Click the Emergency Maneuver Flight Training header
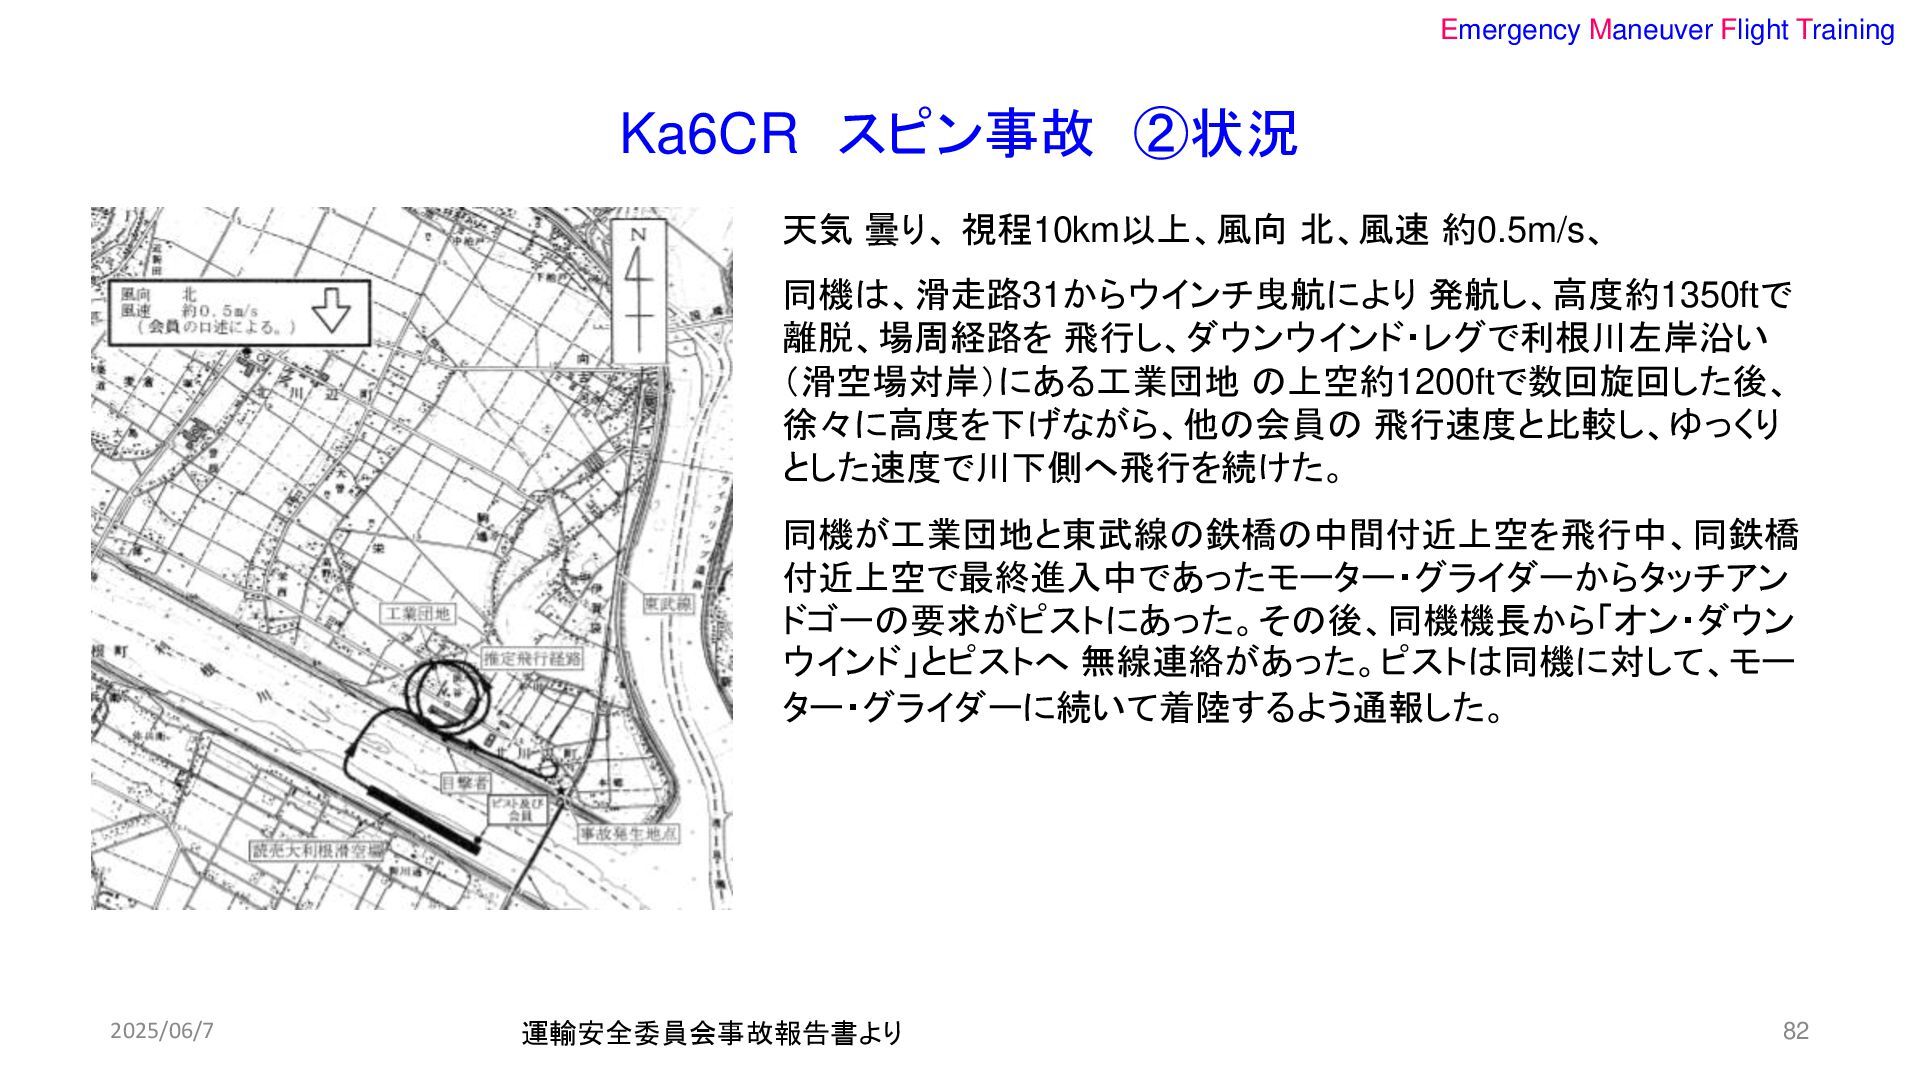 [1666, 30]
